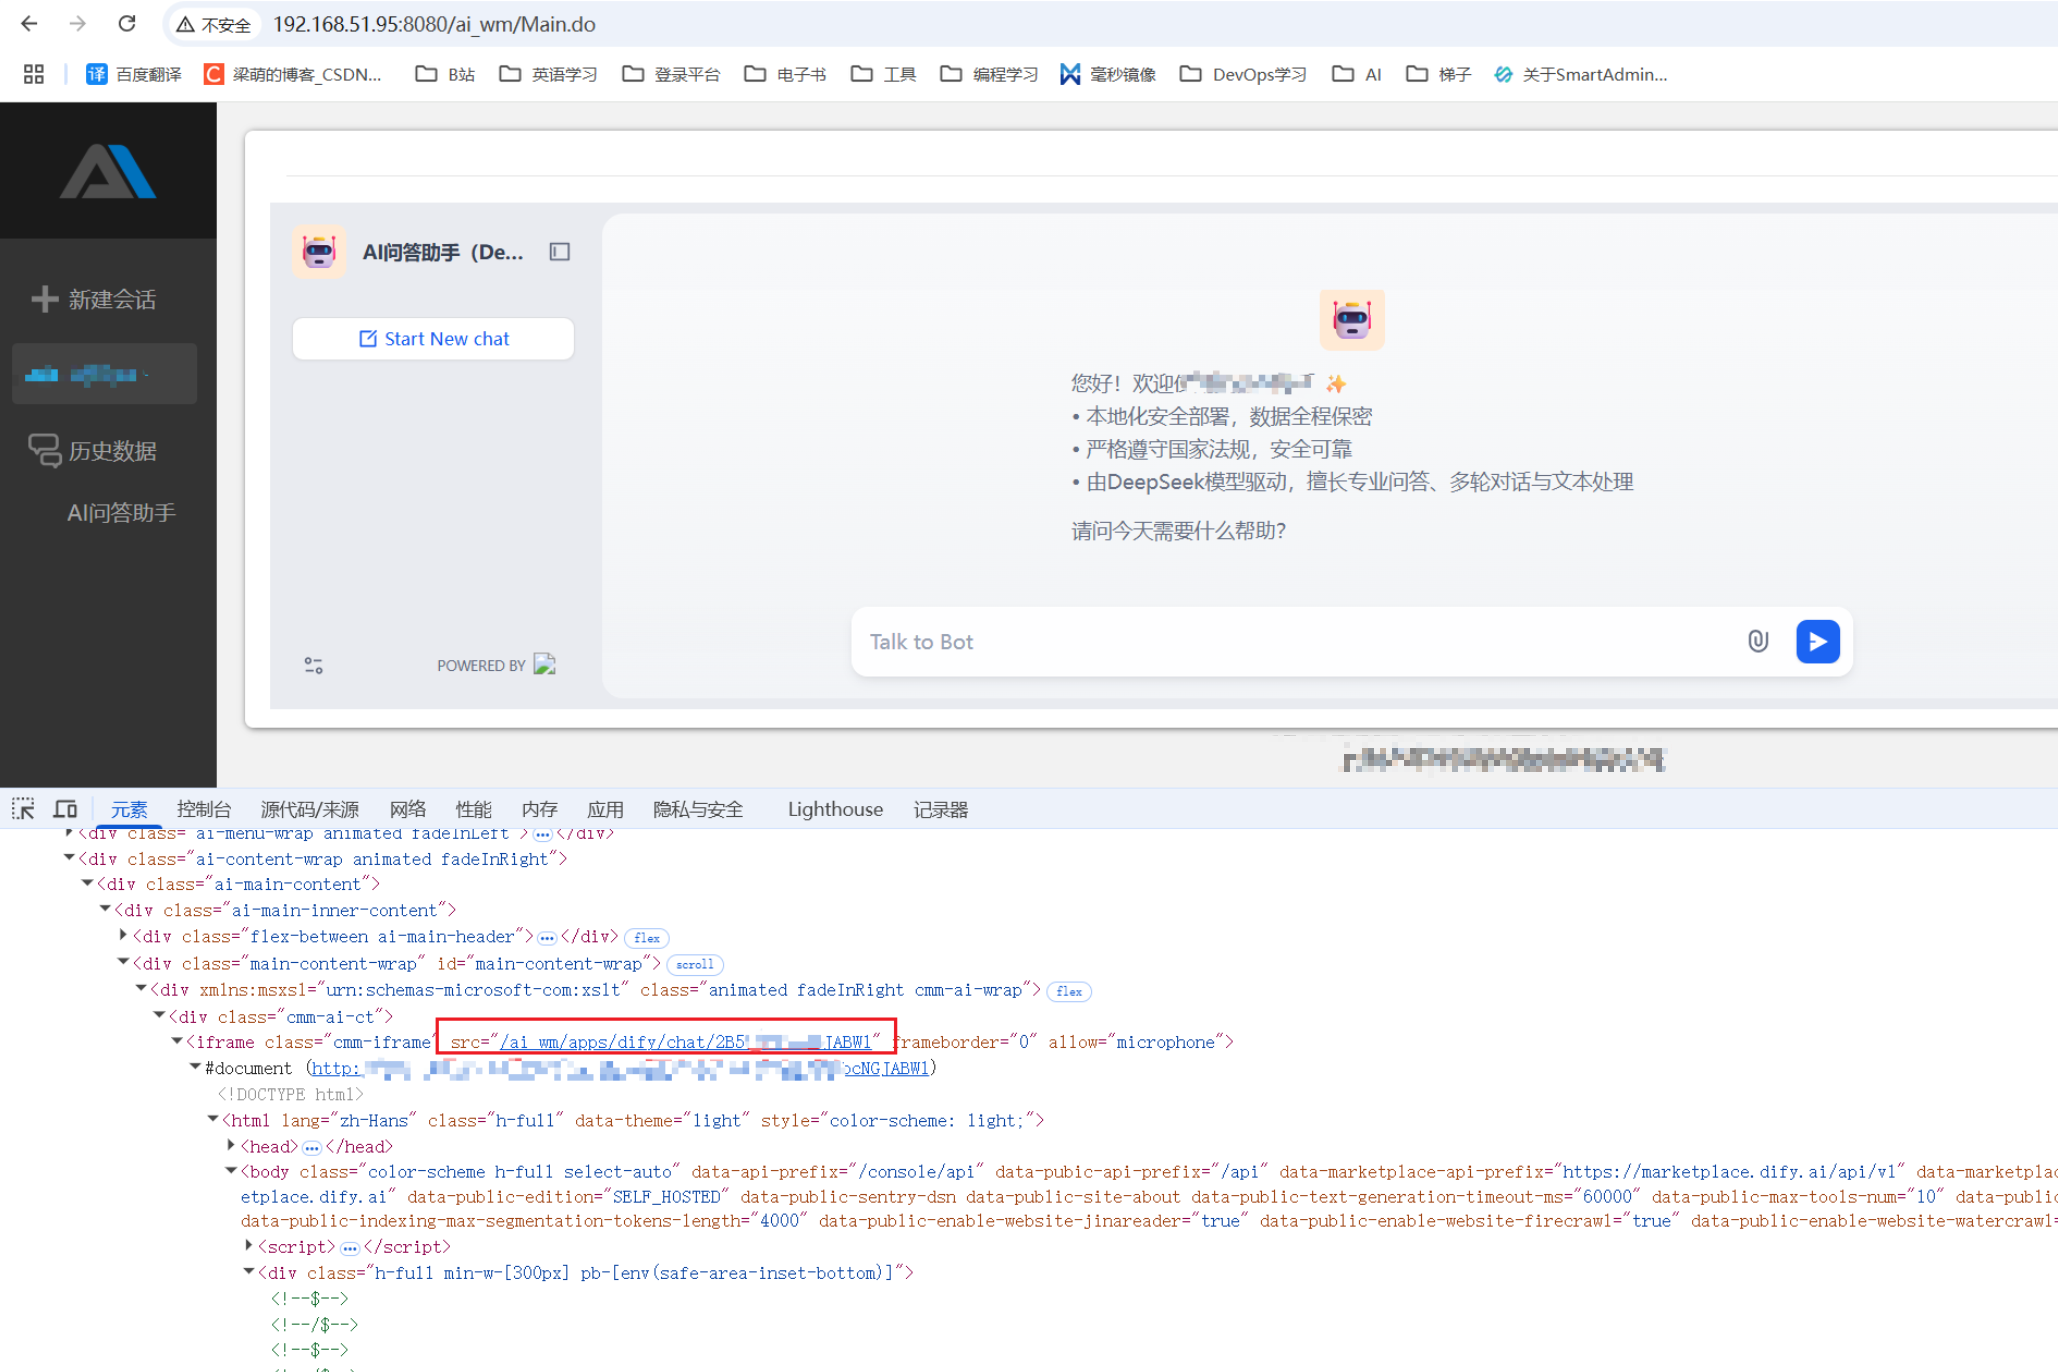Toggle the device toolbar icon in DevTools
Image resolution: width=2058 pixels, height=1372 pixels.
tap(66, 808)
